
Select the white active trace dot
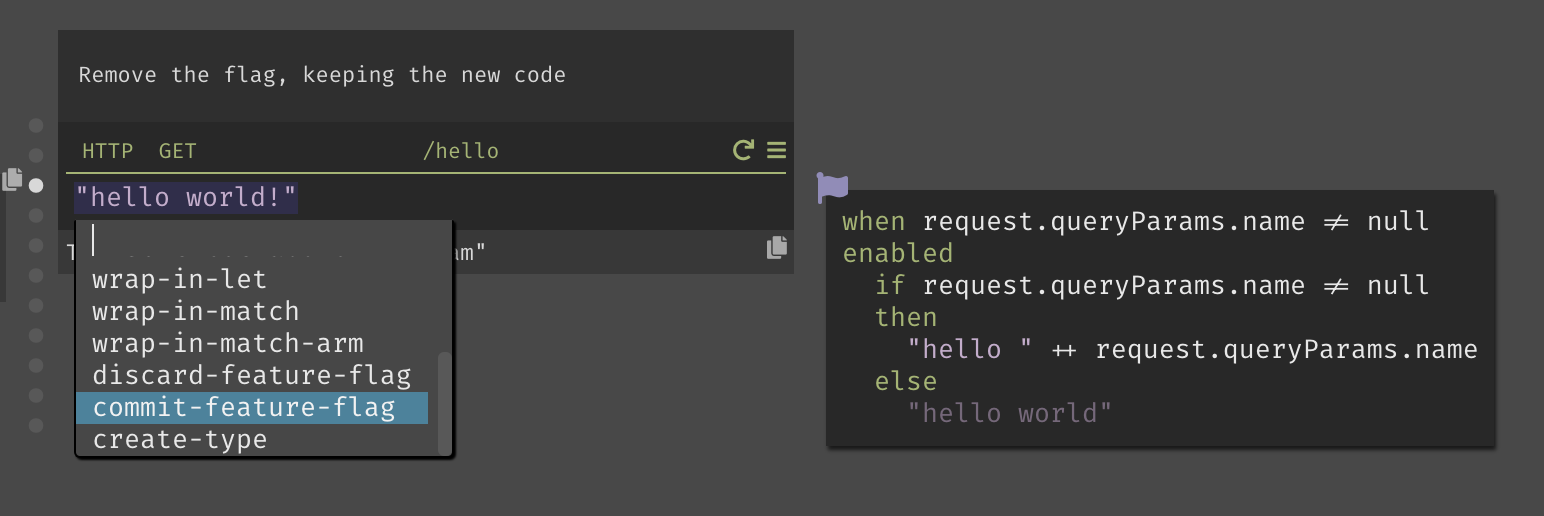[x=36, y=185]
